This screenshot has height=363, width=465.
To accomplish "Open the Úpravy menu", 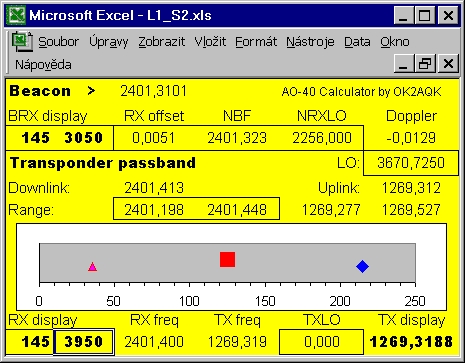I will [x=109, y=42].
